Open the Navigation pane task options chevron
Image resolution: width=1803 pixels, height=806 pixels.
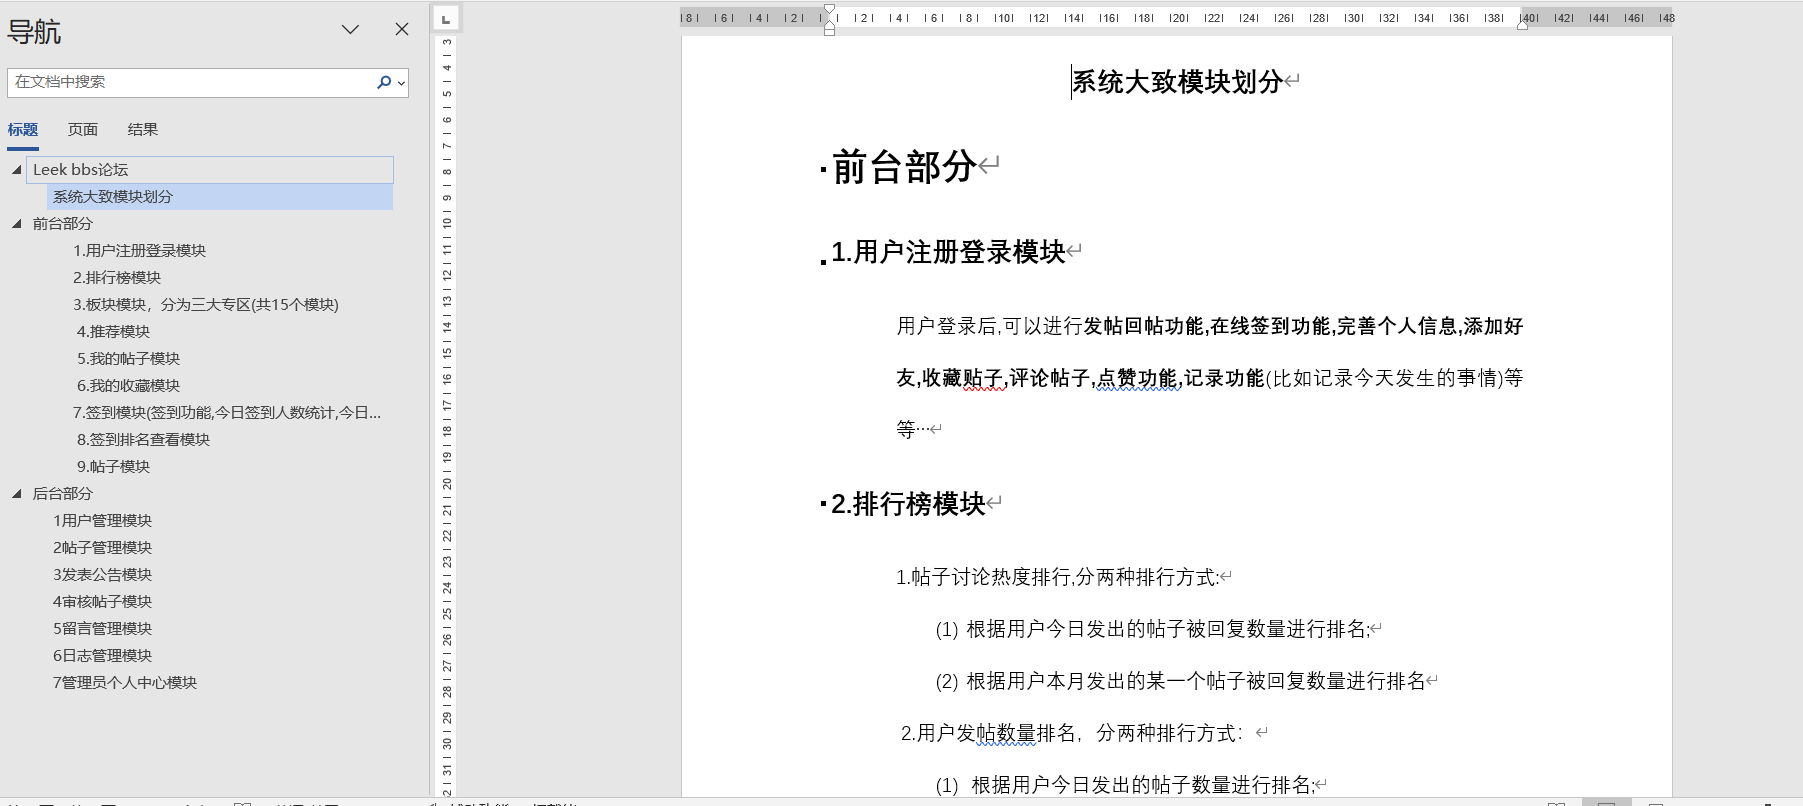click(350, 29)
